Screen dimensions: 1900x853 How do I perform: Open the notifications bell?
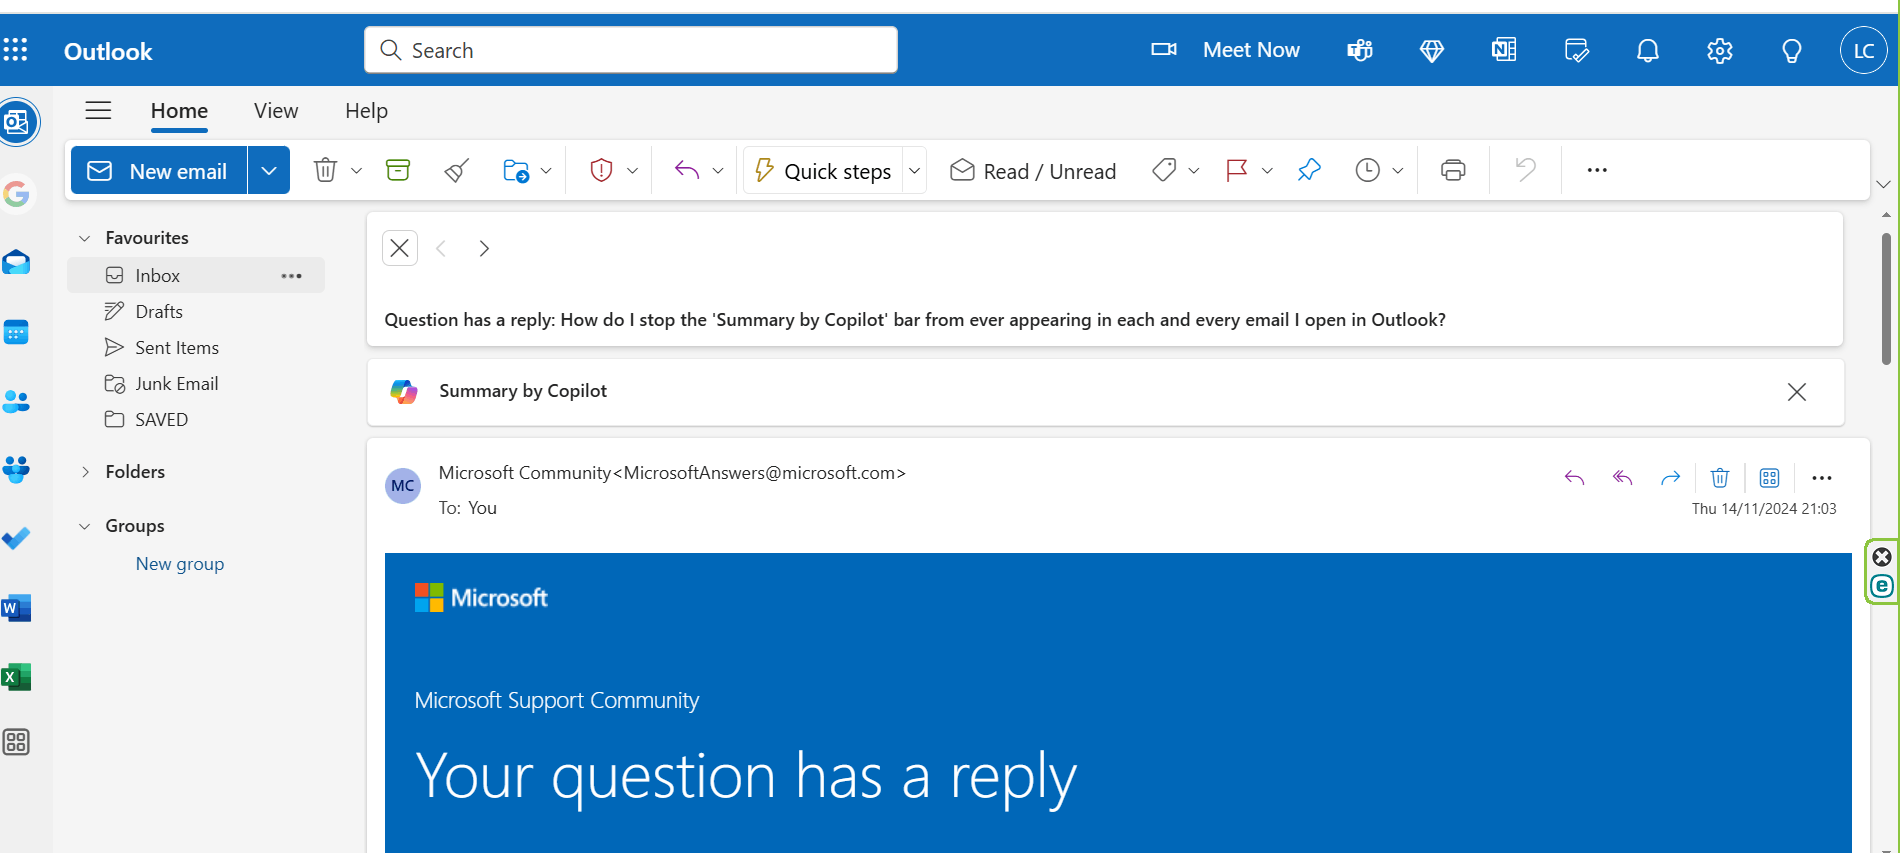coord(1647,51)
